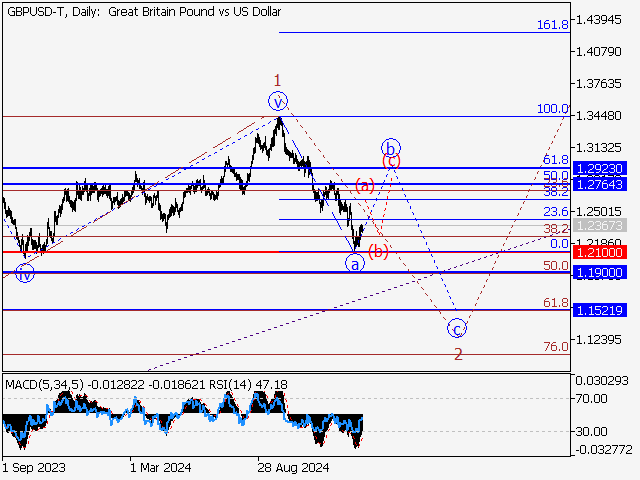Click the circled blue 'c' wave marker
Viewport: 640px width, 480px height.
pos(456,328)
